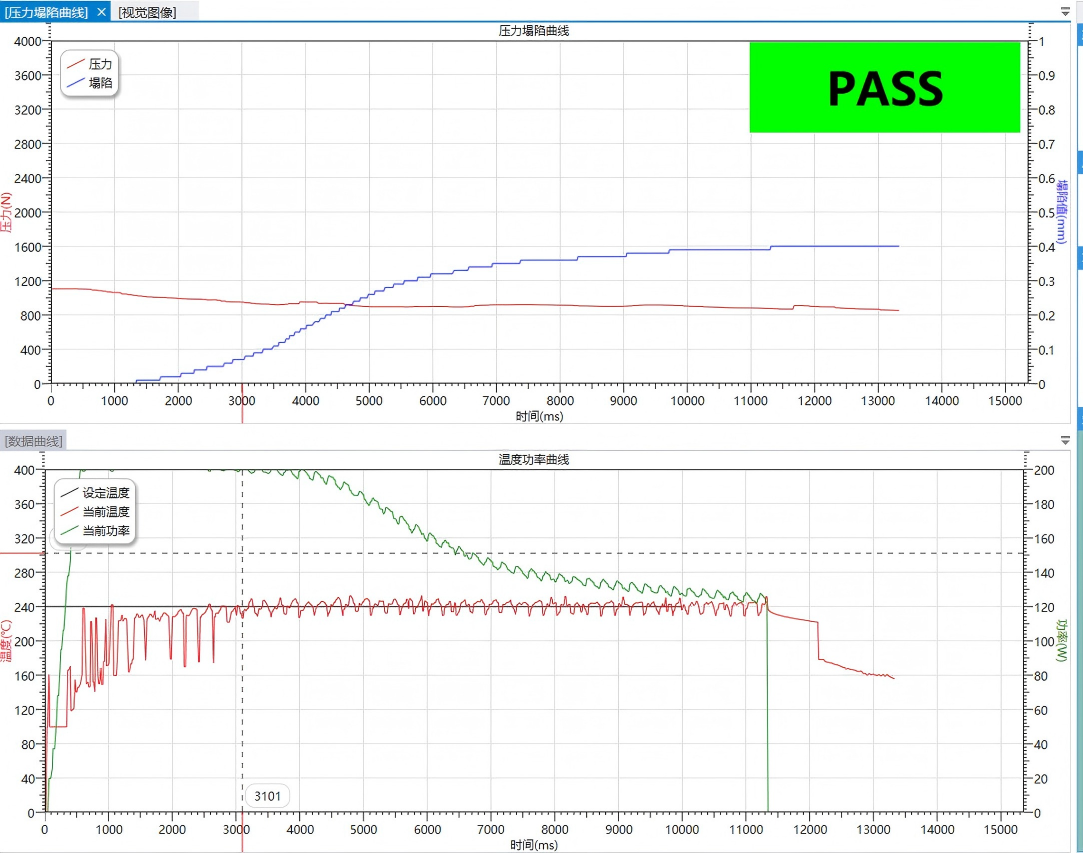Screen dimensions: 1083x853
Task: Click the 当前功率 legend entry
Action: (x=95, y=530)
